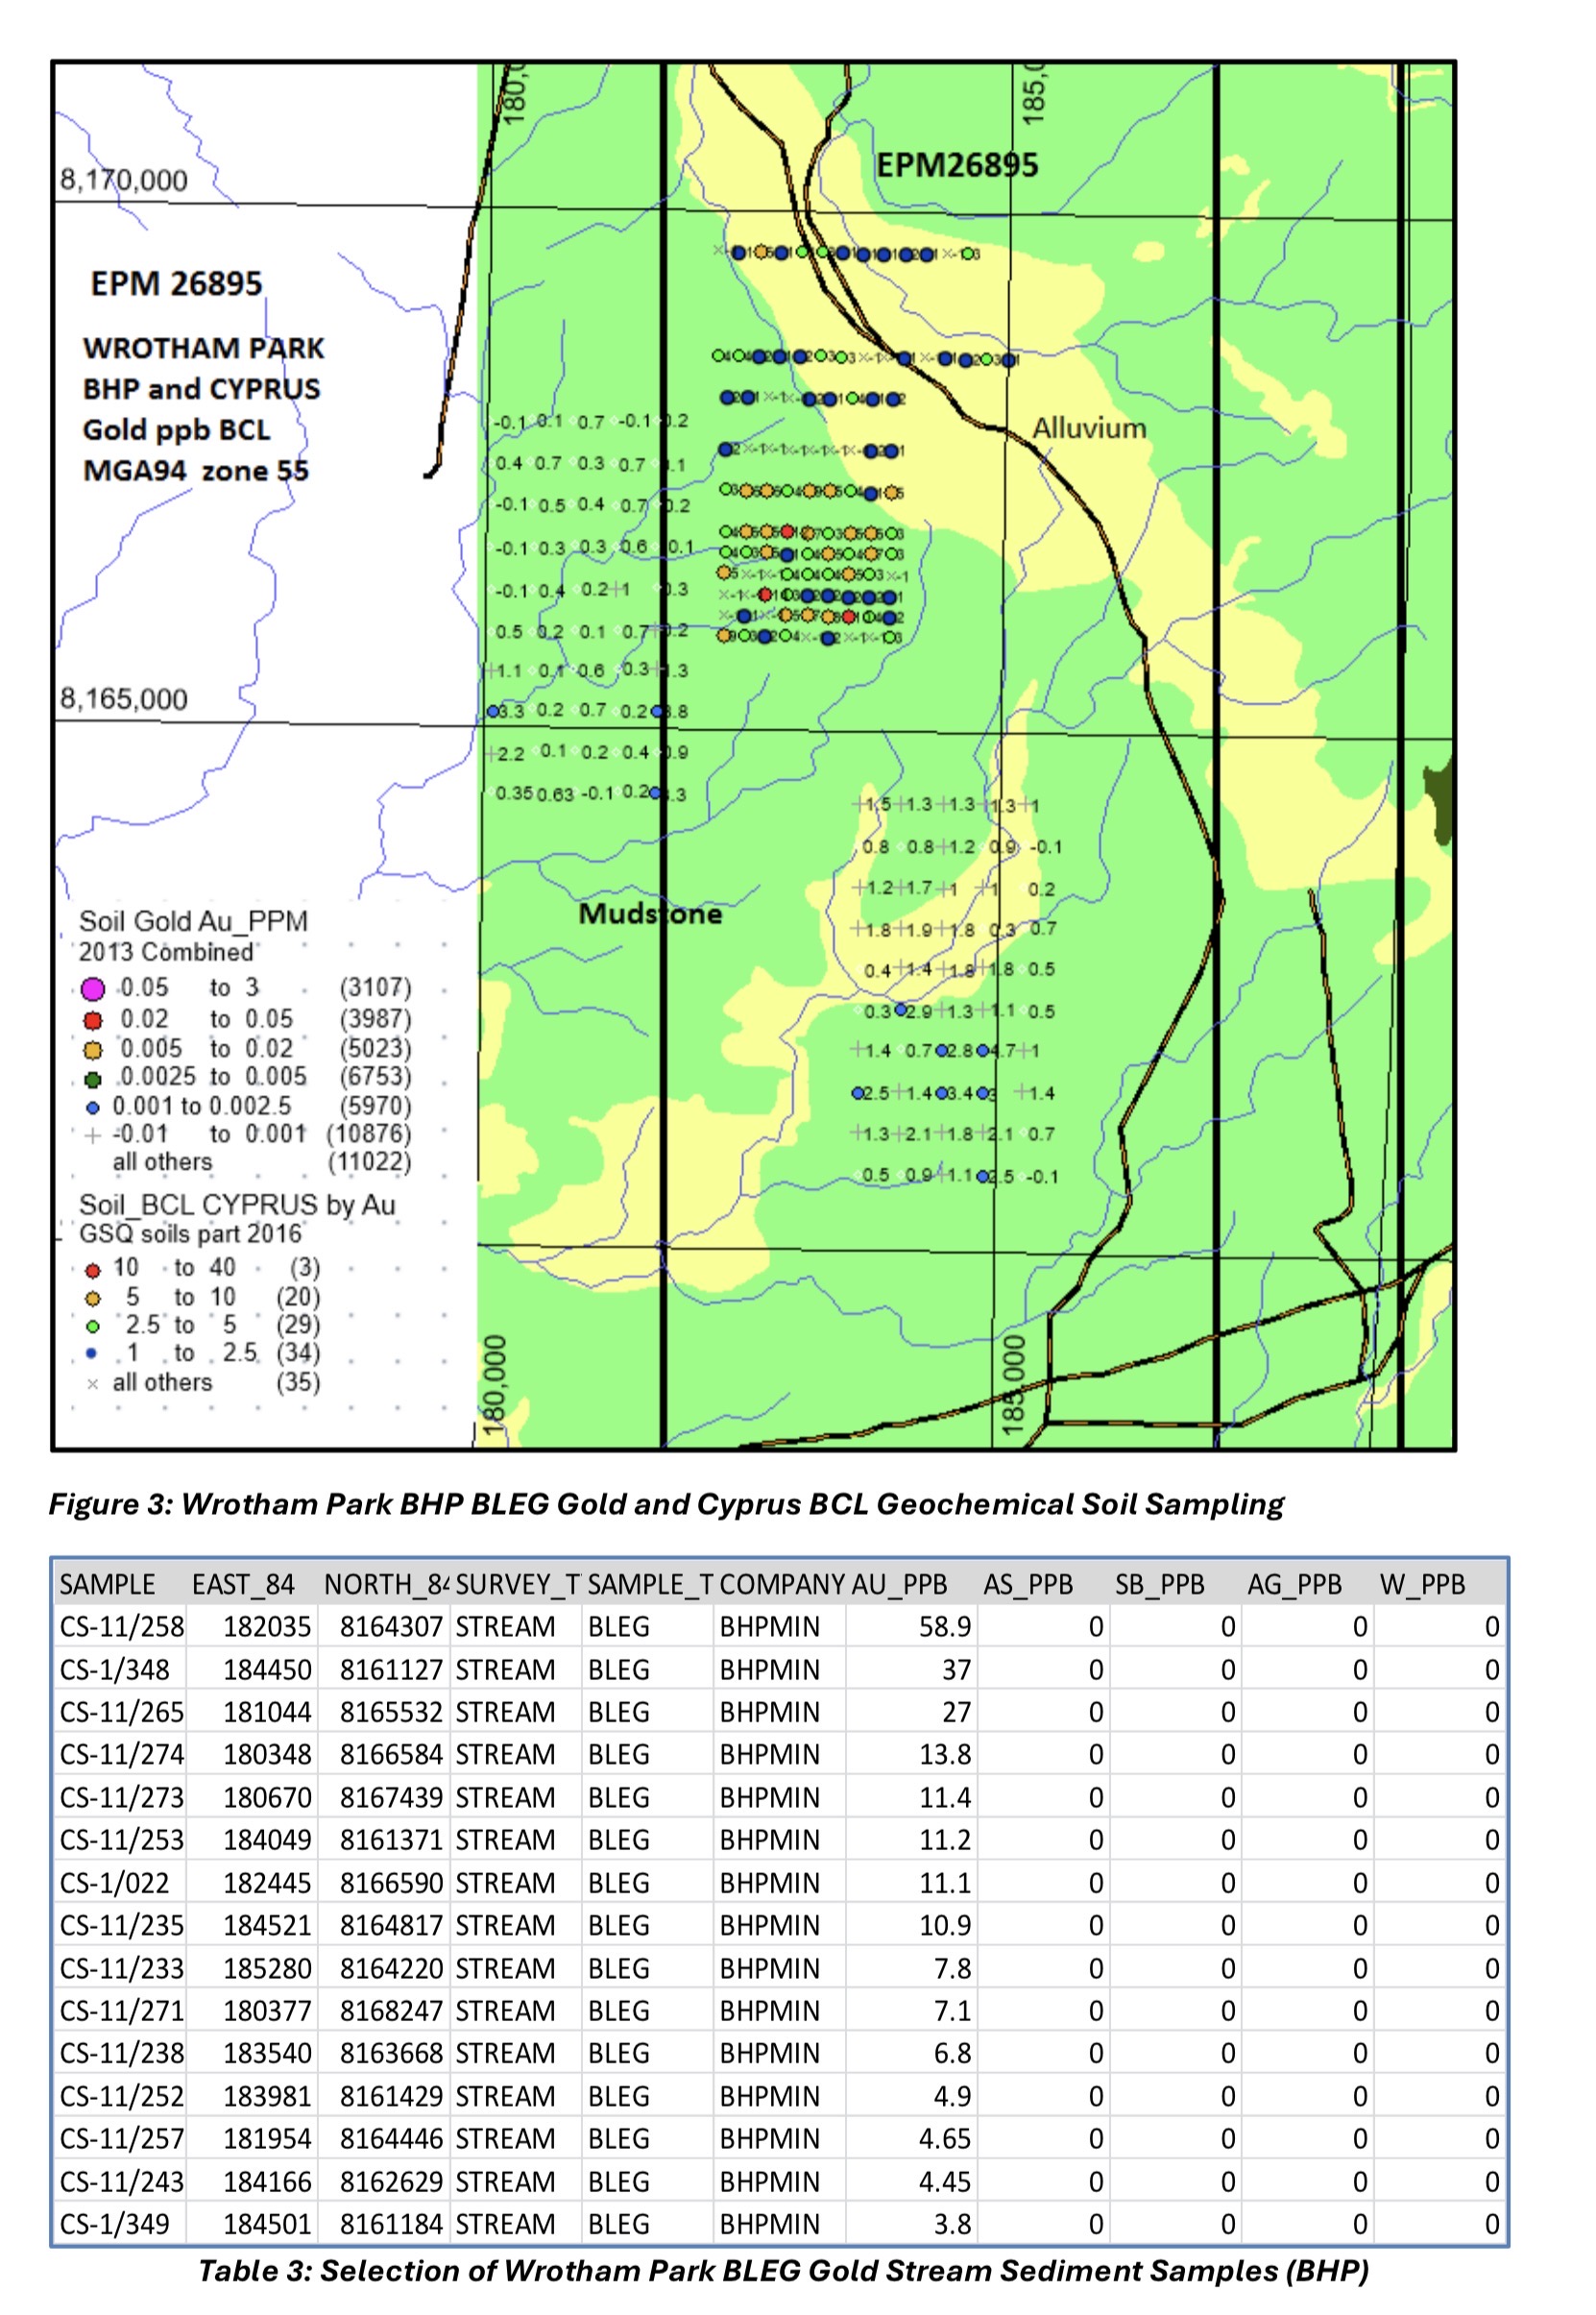The width and height of the screenshot is (1596, 2315).
Task: Click the 8,165,000 northing grid label
Action: tap(124, 698)
